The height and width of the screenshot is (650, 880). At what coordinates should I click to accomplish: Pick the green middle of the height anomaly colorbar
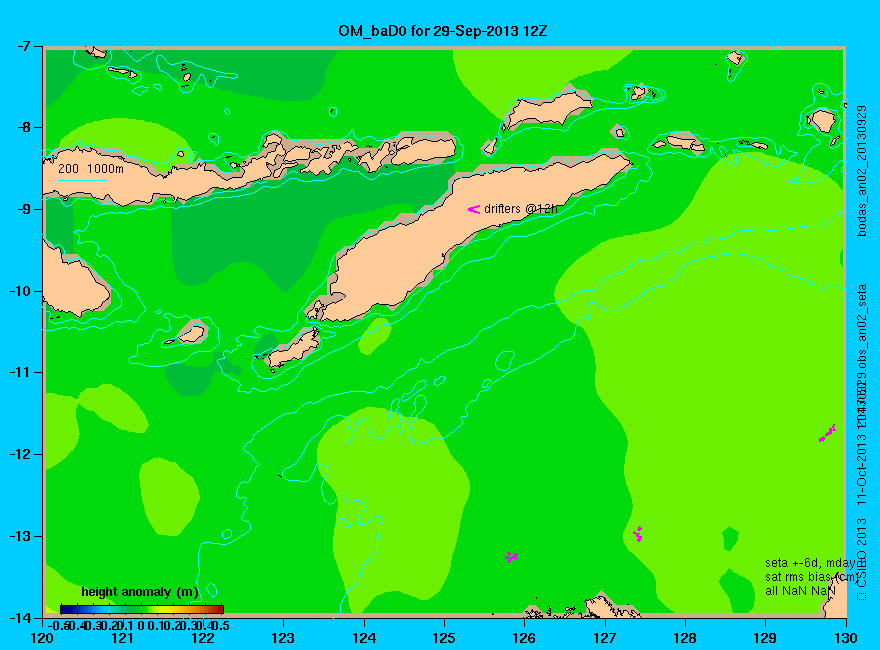[x=142, y=609]
